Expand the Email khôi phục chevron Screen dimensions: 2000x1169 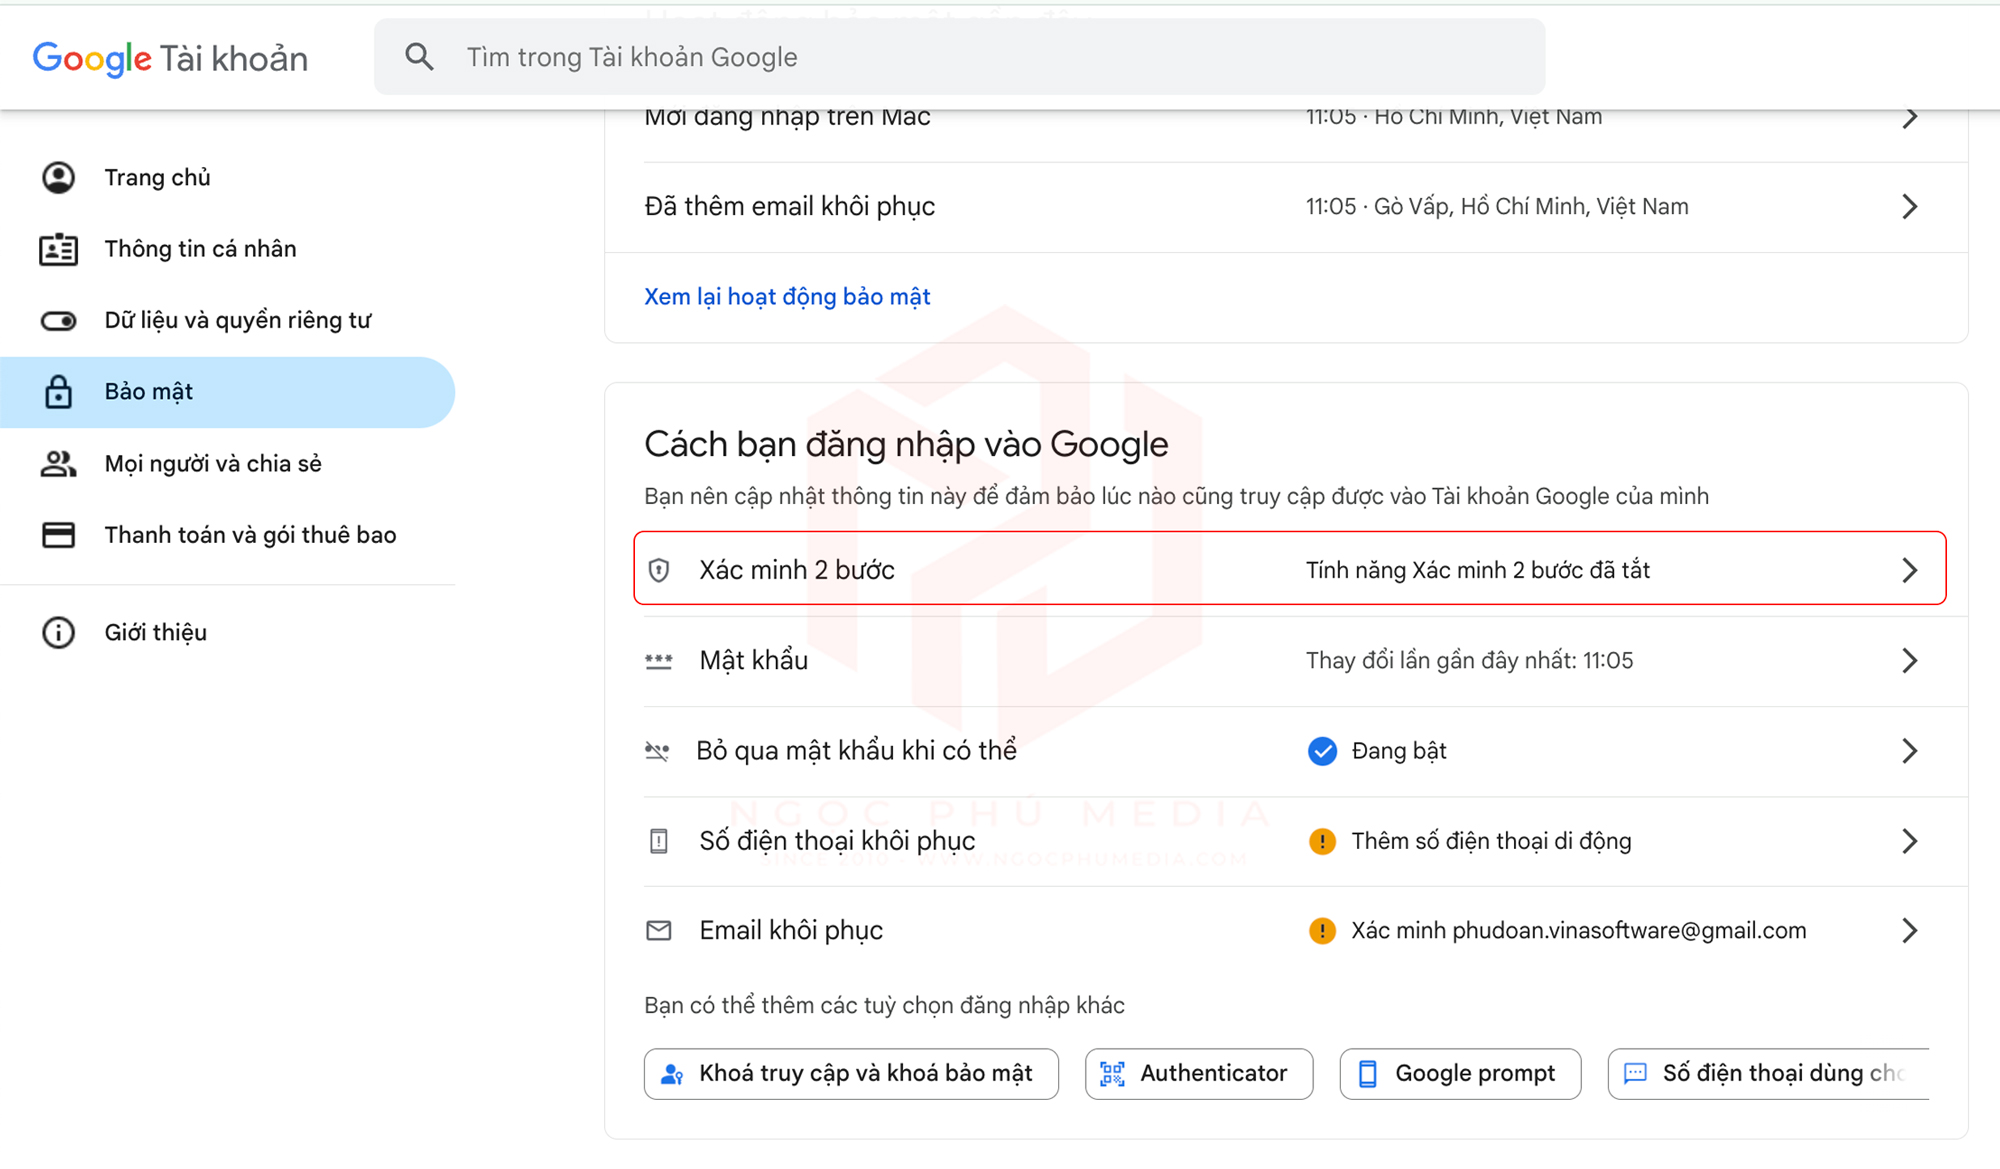point(1909,931)
